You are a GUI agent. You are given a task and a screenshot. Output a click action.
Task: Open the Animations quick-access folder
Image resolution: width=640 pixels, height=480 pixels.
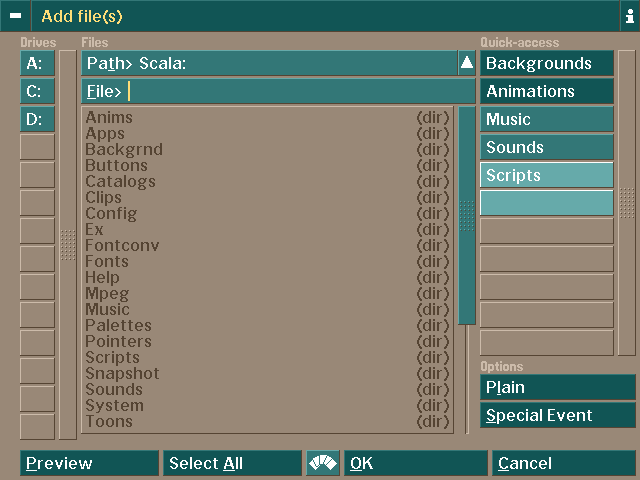click(x=546, y=91)
